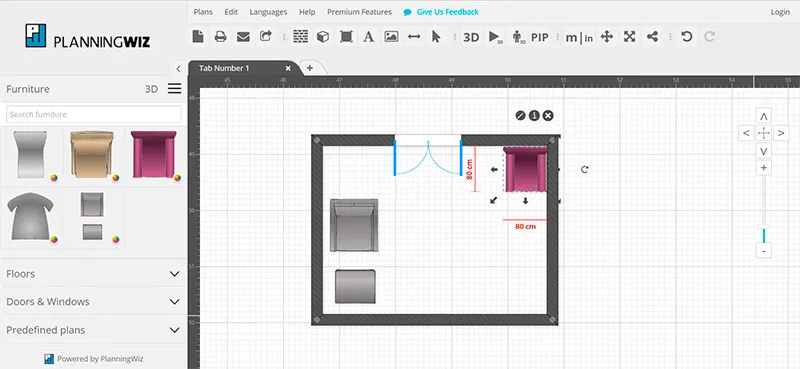
Task: Toggle the 3D furniture view in sidebar
Action: pyautogui.click(x=151, y=89)
